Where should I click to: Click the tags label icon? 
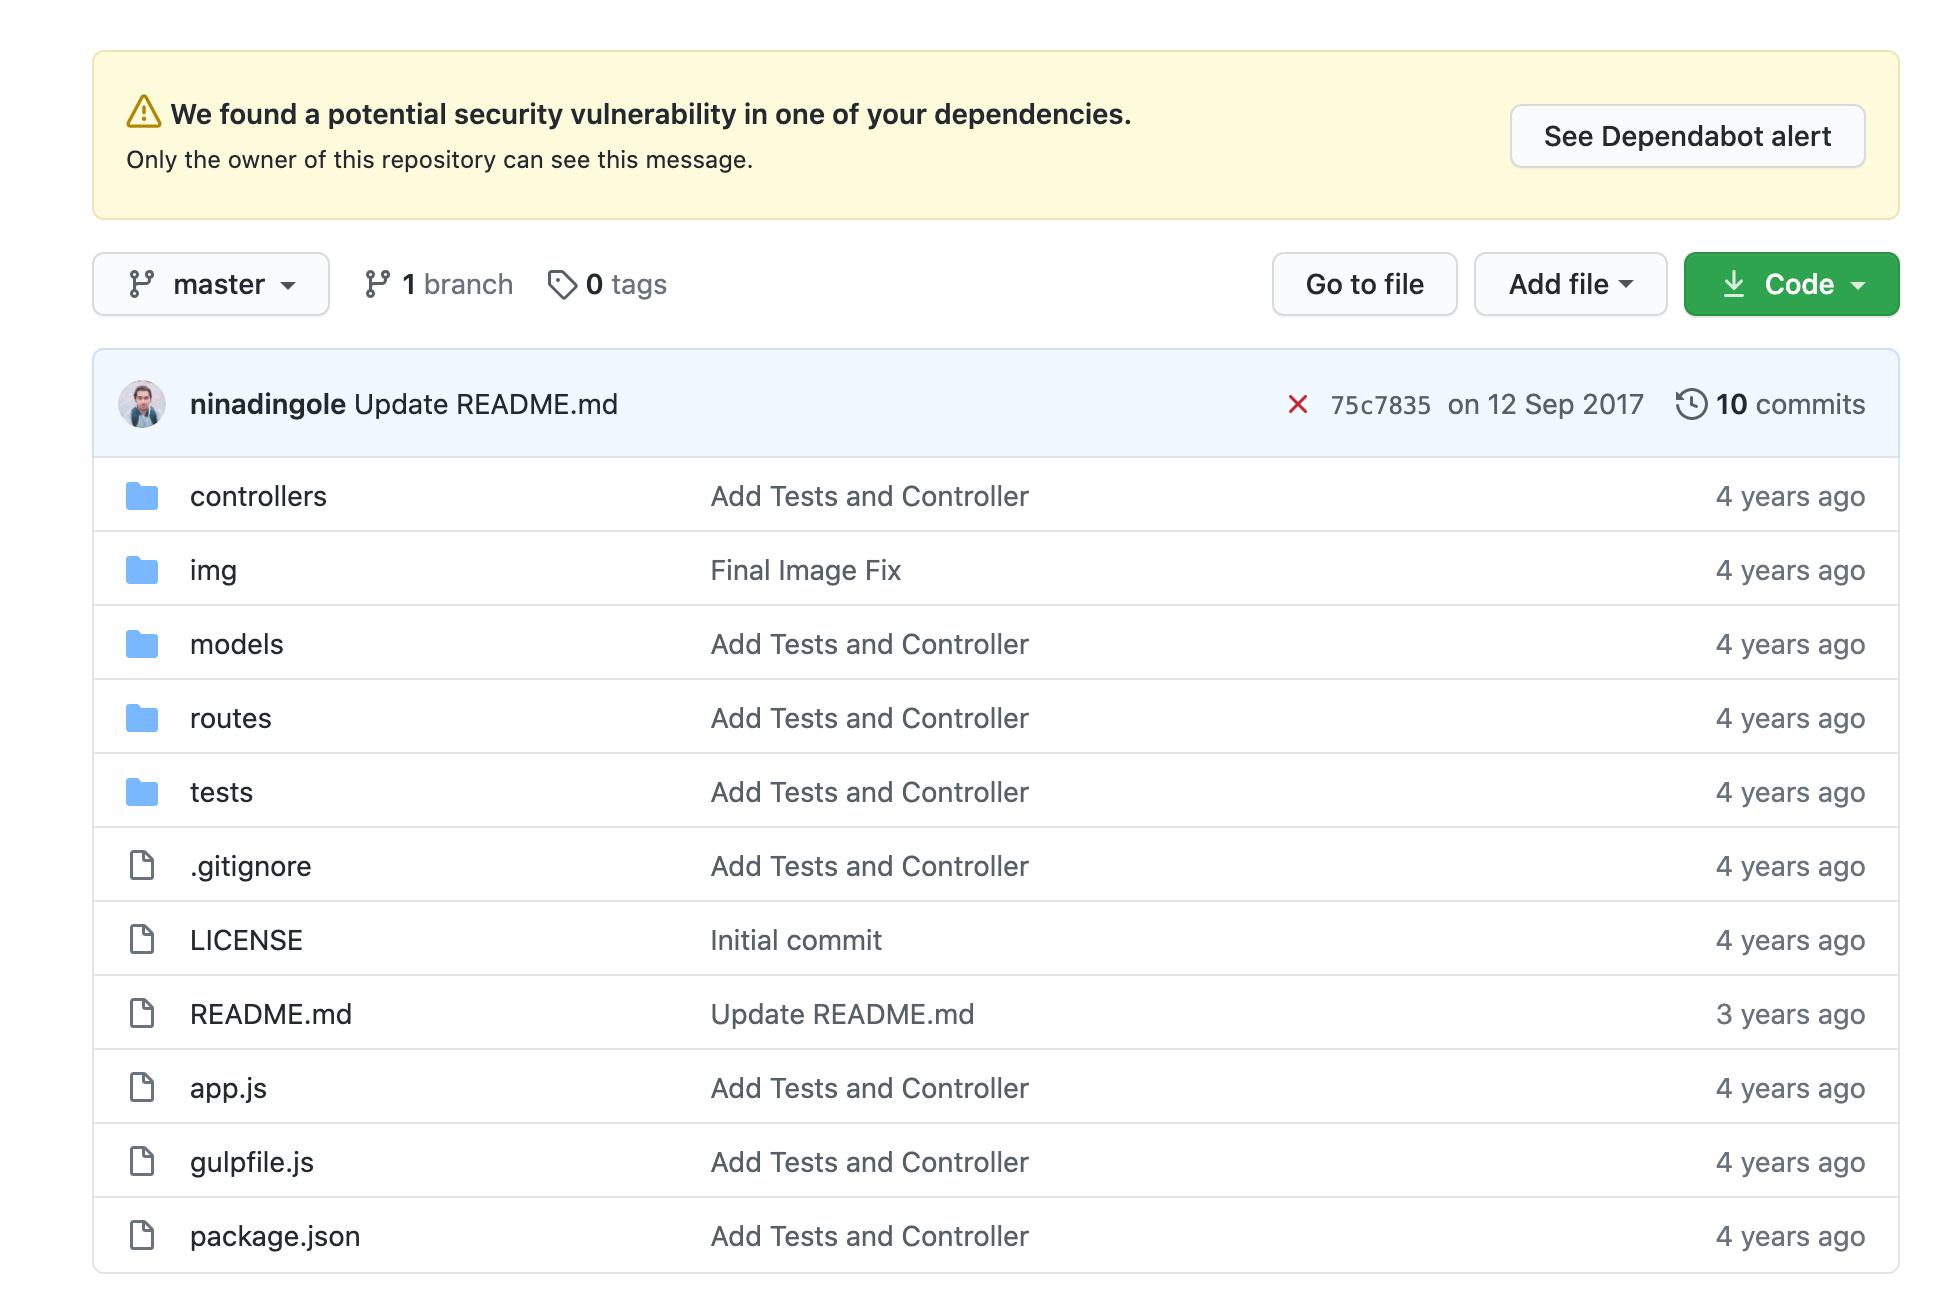pyautogui.click(x=562, y=285)
